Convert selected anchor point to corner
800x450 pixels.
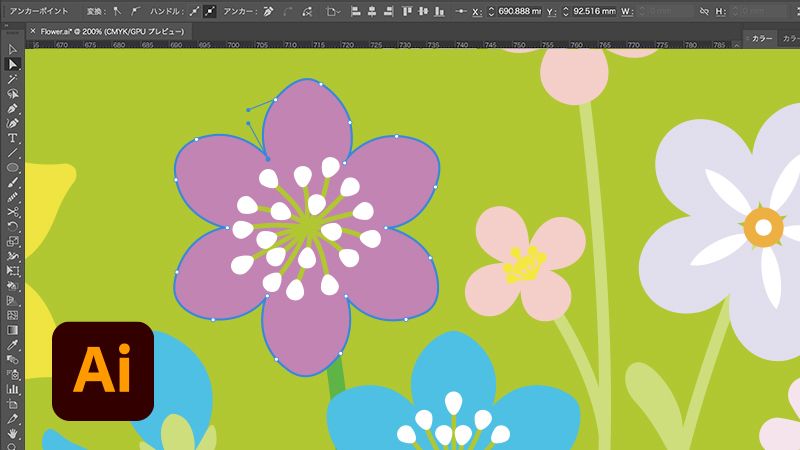117,11
